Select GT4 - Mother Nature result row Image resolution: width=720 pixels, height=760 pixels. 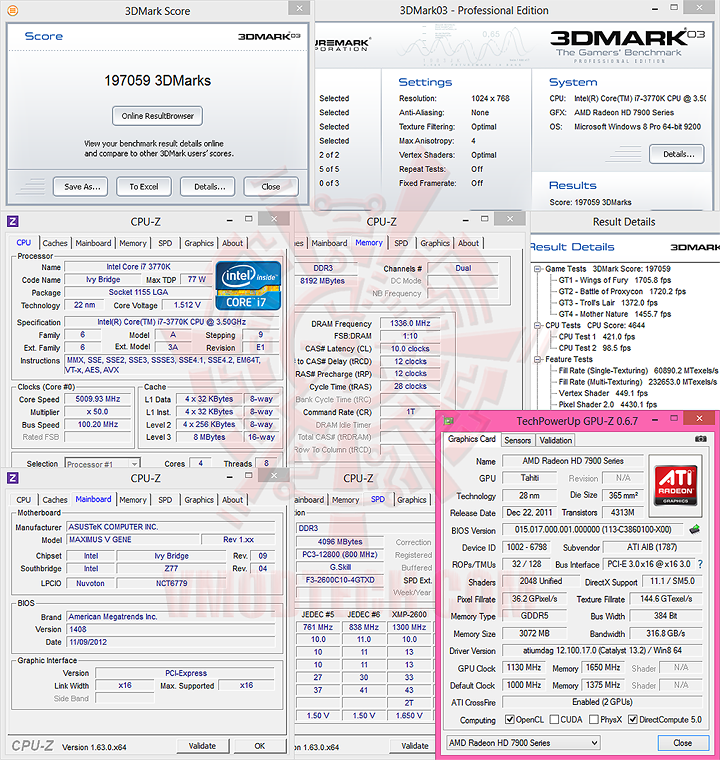click(615, 314)
